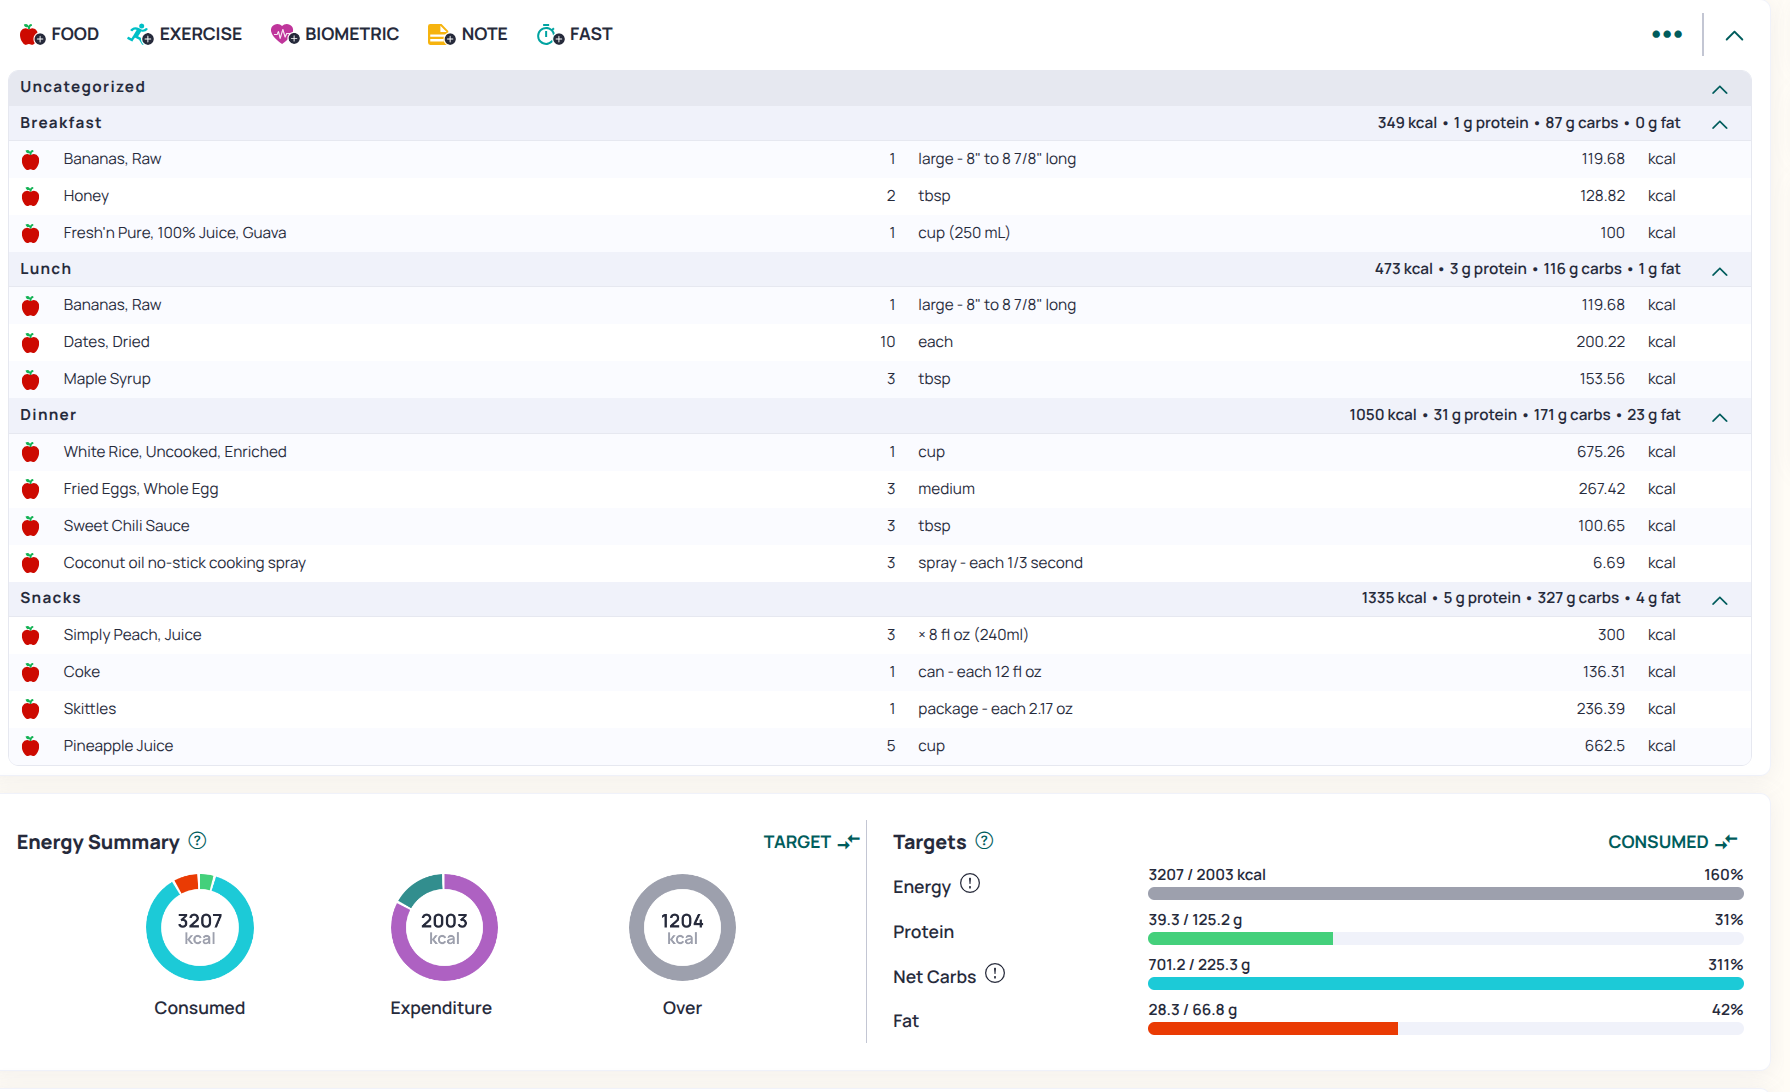Click the Uncategorized group header label

83,87
